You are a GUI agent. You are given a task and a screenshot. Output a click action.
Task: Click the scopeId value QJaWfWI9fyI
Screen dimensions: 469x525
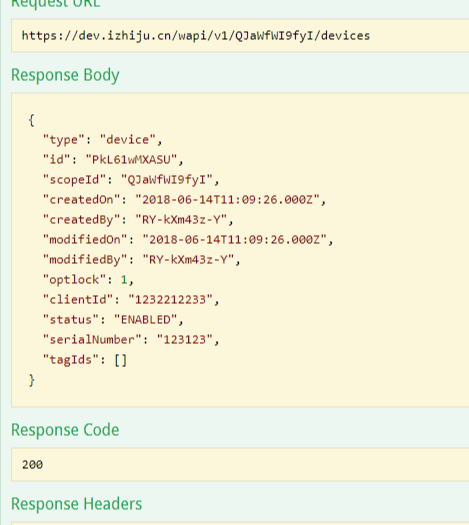click(x=167, y=179)
